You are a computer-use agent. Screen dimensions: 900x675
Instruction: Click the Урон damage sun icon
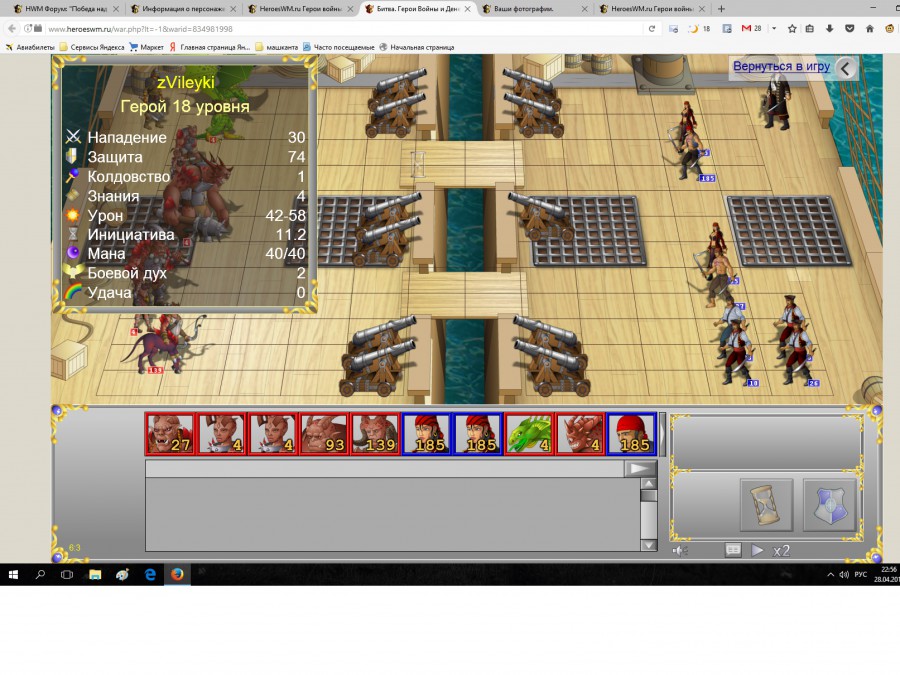coord(72,215)
